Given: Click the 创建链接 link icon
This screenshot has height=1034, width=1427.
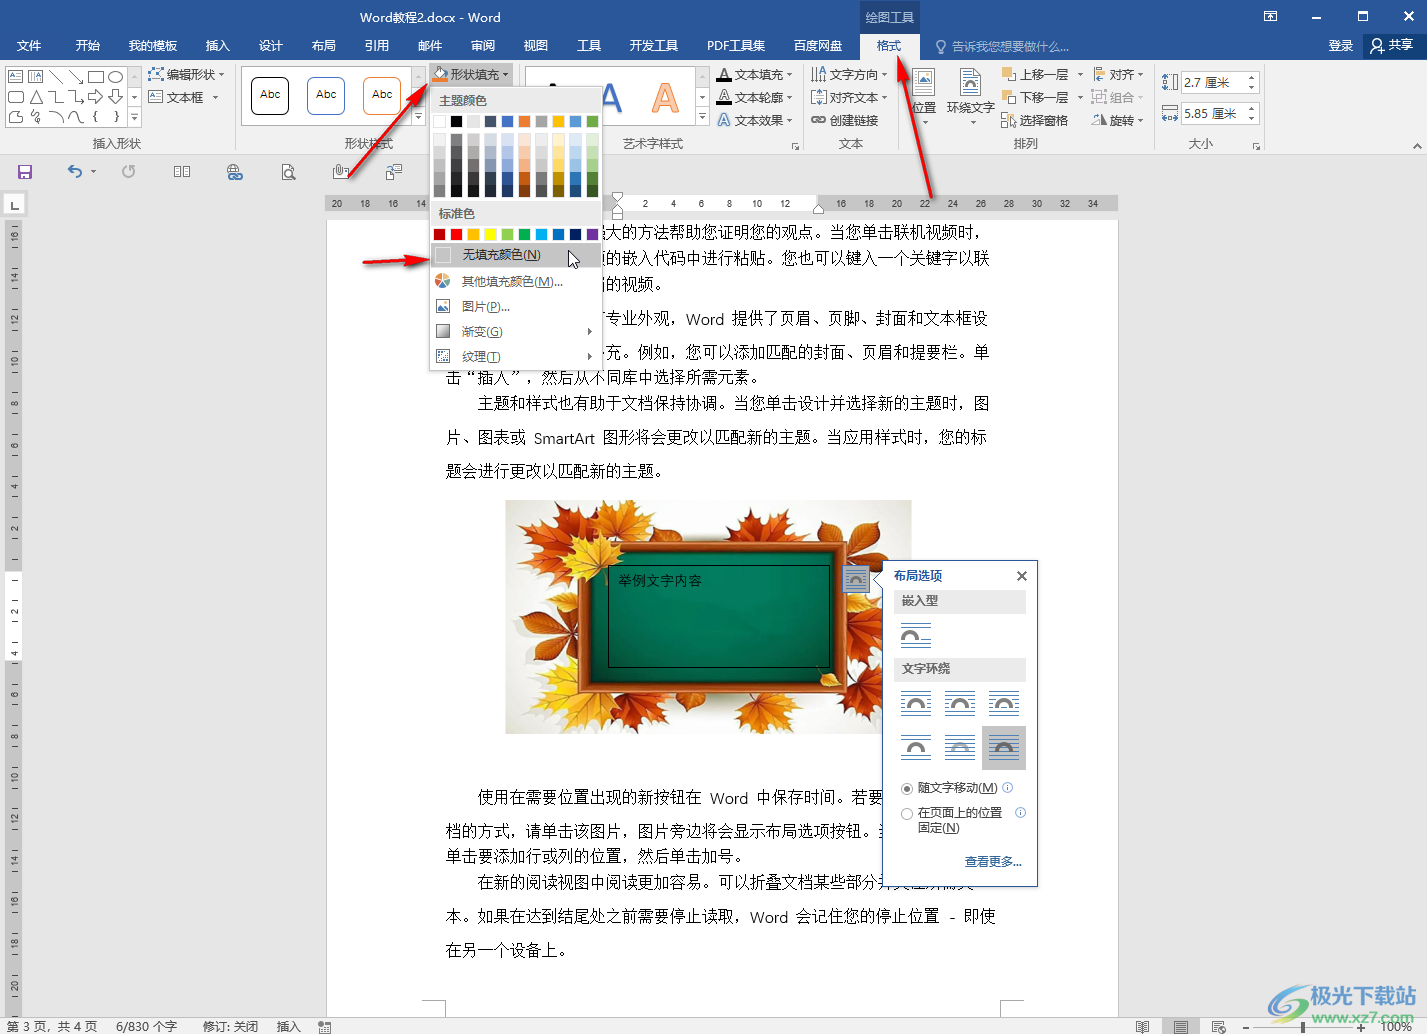Looking at the screenshot, I should click(x=845, y=120).
